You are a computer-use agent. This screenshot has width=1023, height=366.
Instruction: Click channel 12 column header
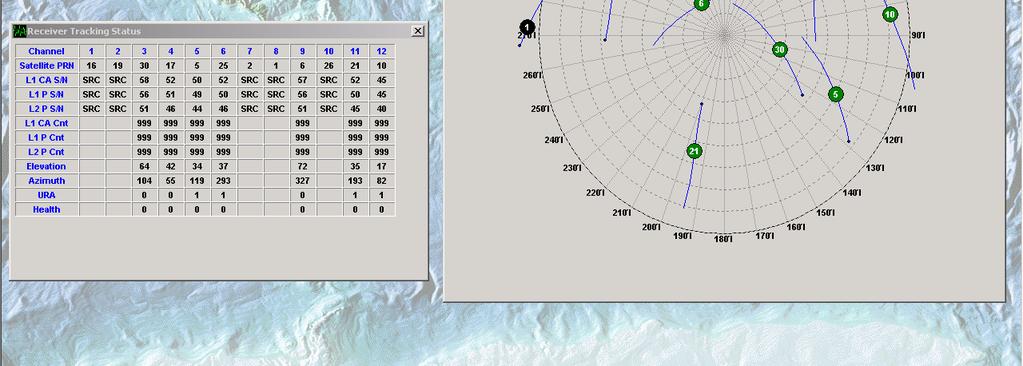click(382, 51)
